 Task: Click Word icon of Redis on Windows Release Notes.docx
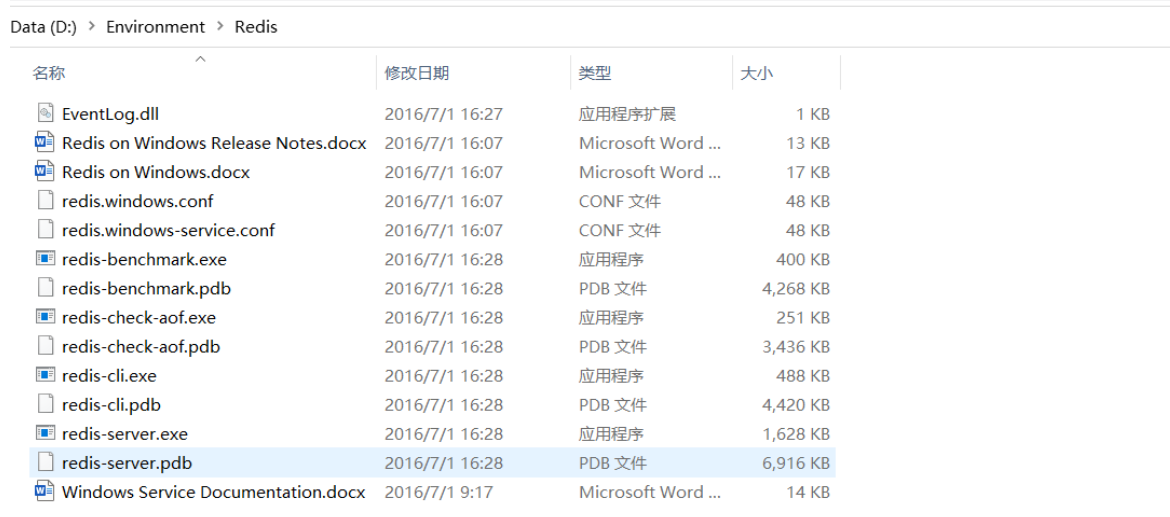(46, 142)
